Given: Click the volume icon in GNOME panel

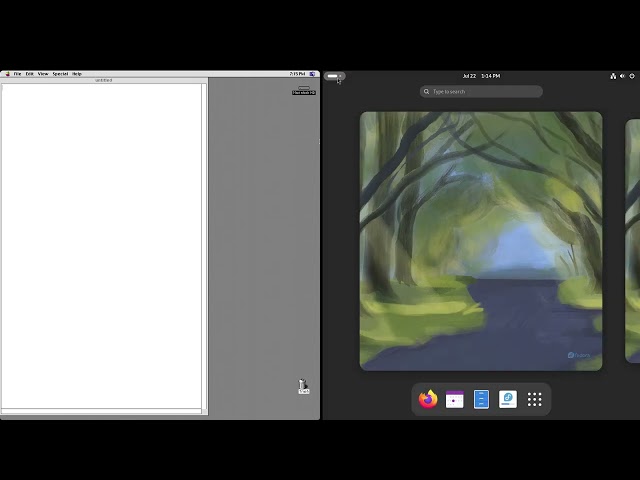Looking at the screenshot, I should coord(622,76).
